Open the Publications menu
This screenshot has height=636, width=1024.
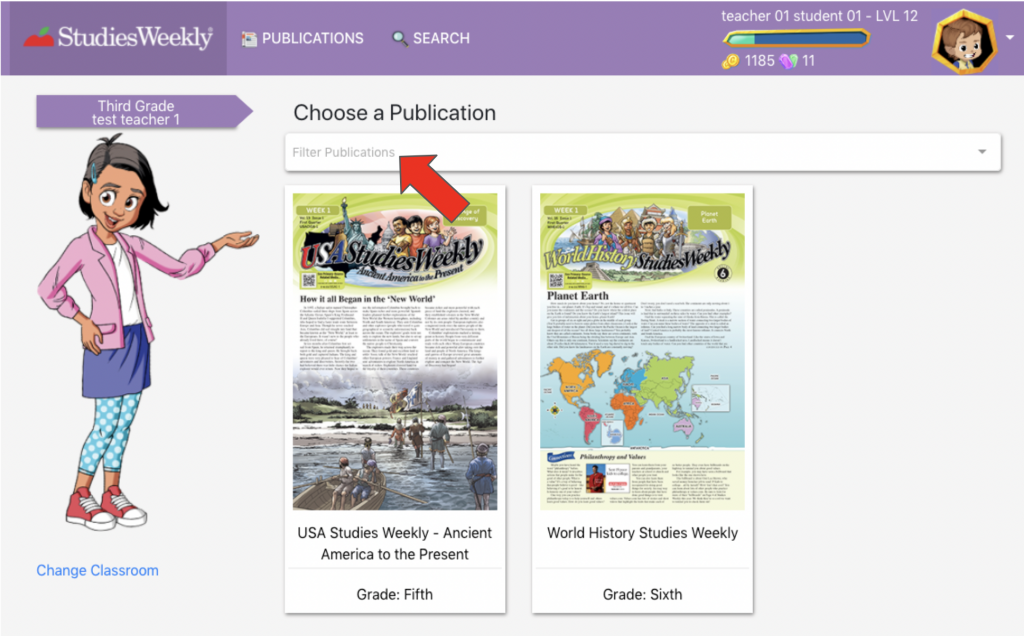point(302,39)
